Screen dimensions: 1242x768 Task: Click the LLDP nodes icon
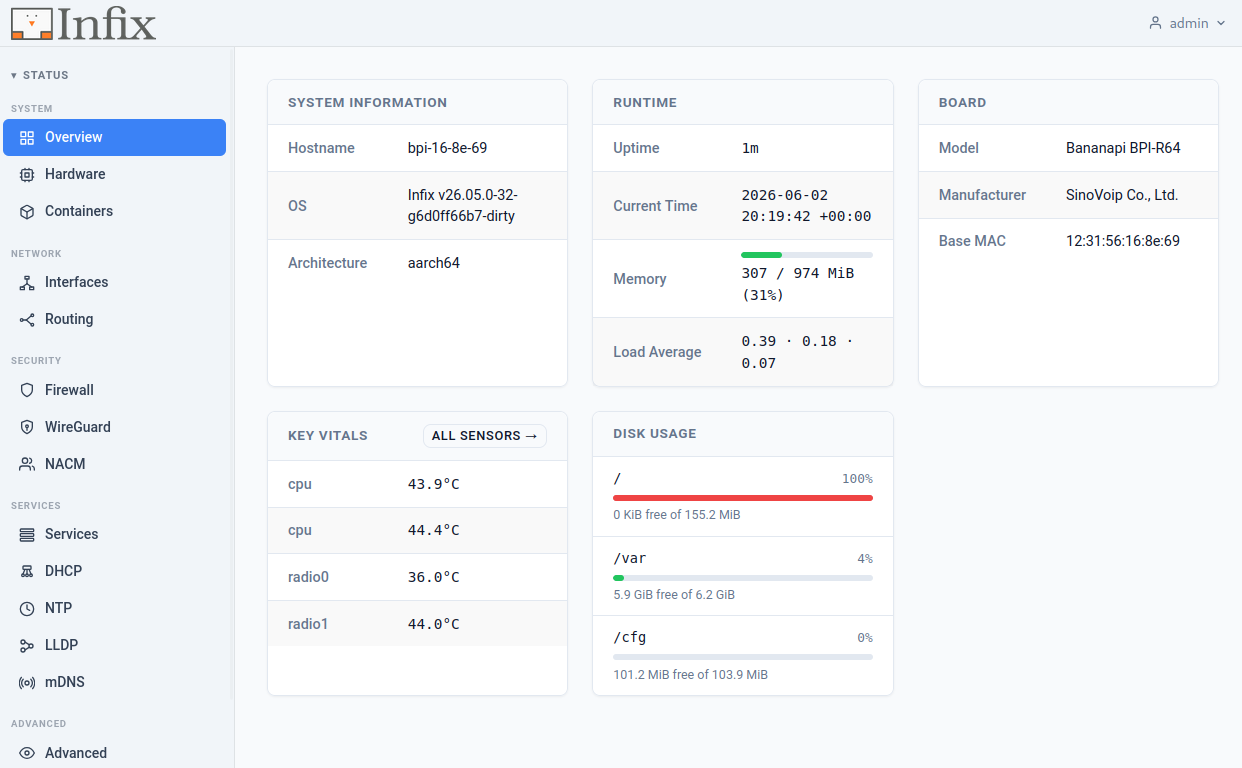tap(27, 645)
